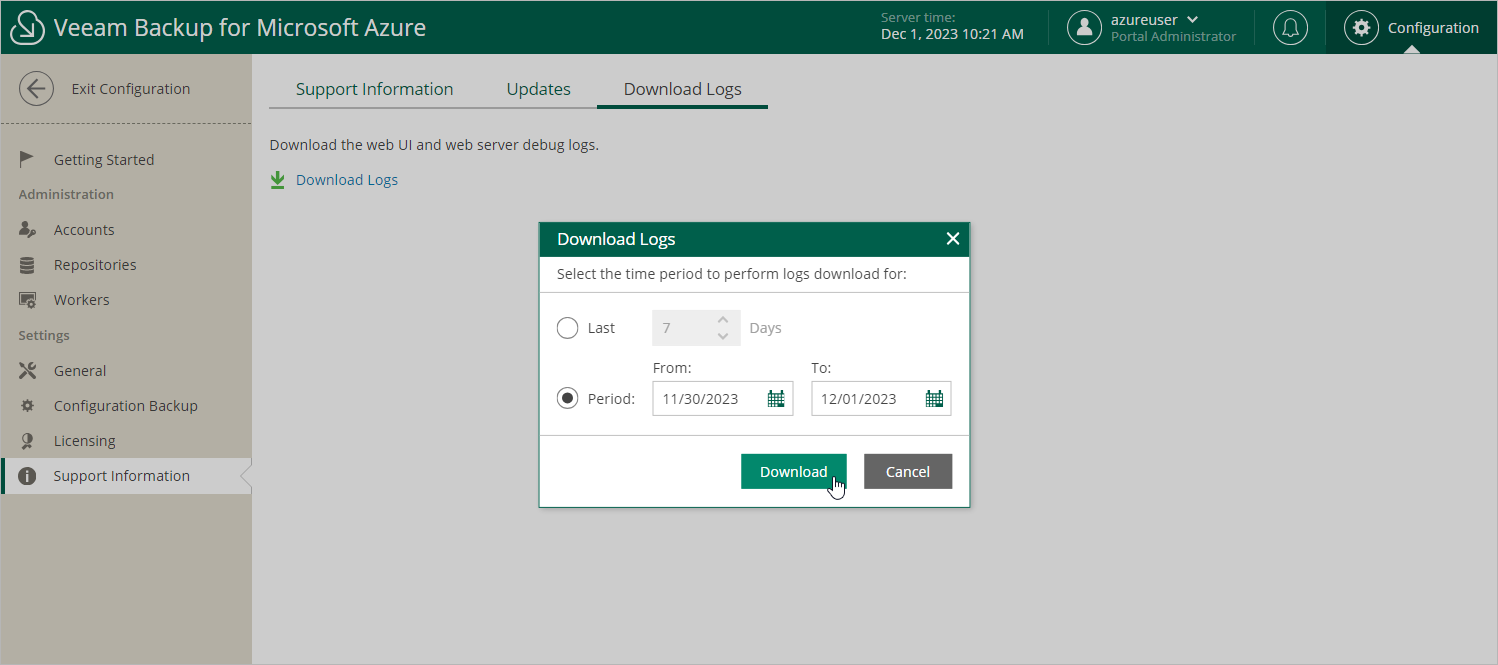Screen dimensions: 1498x665
Task: Select the Period radio button
Action: (567, 398)
